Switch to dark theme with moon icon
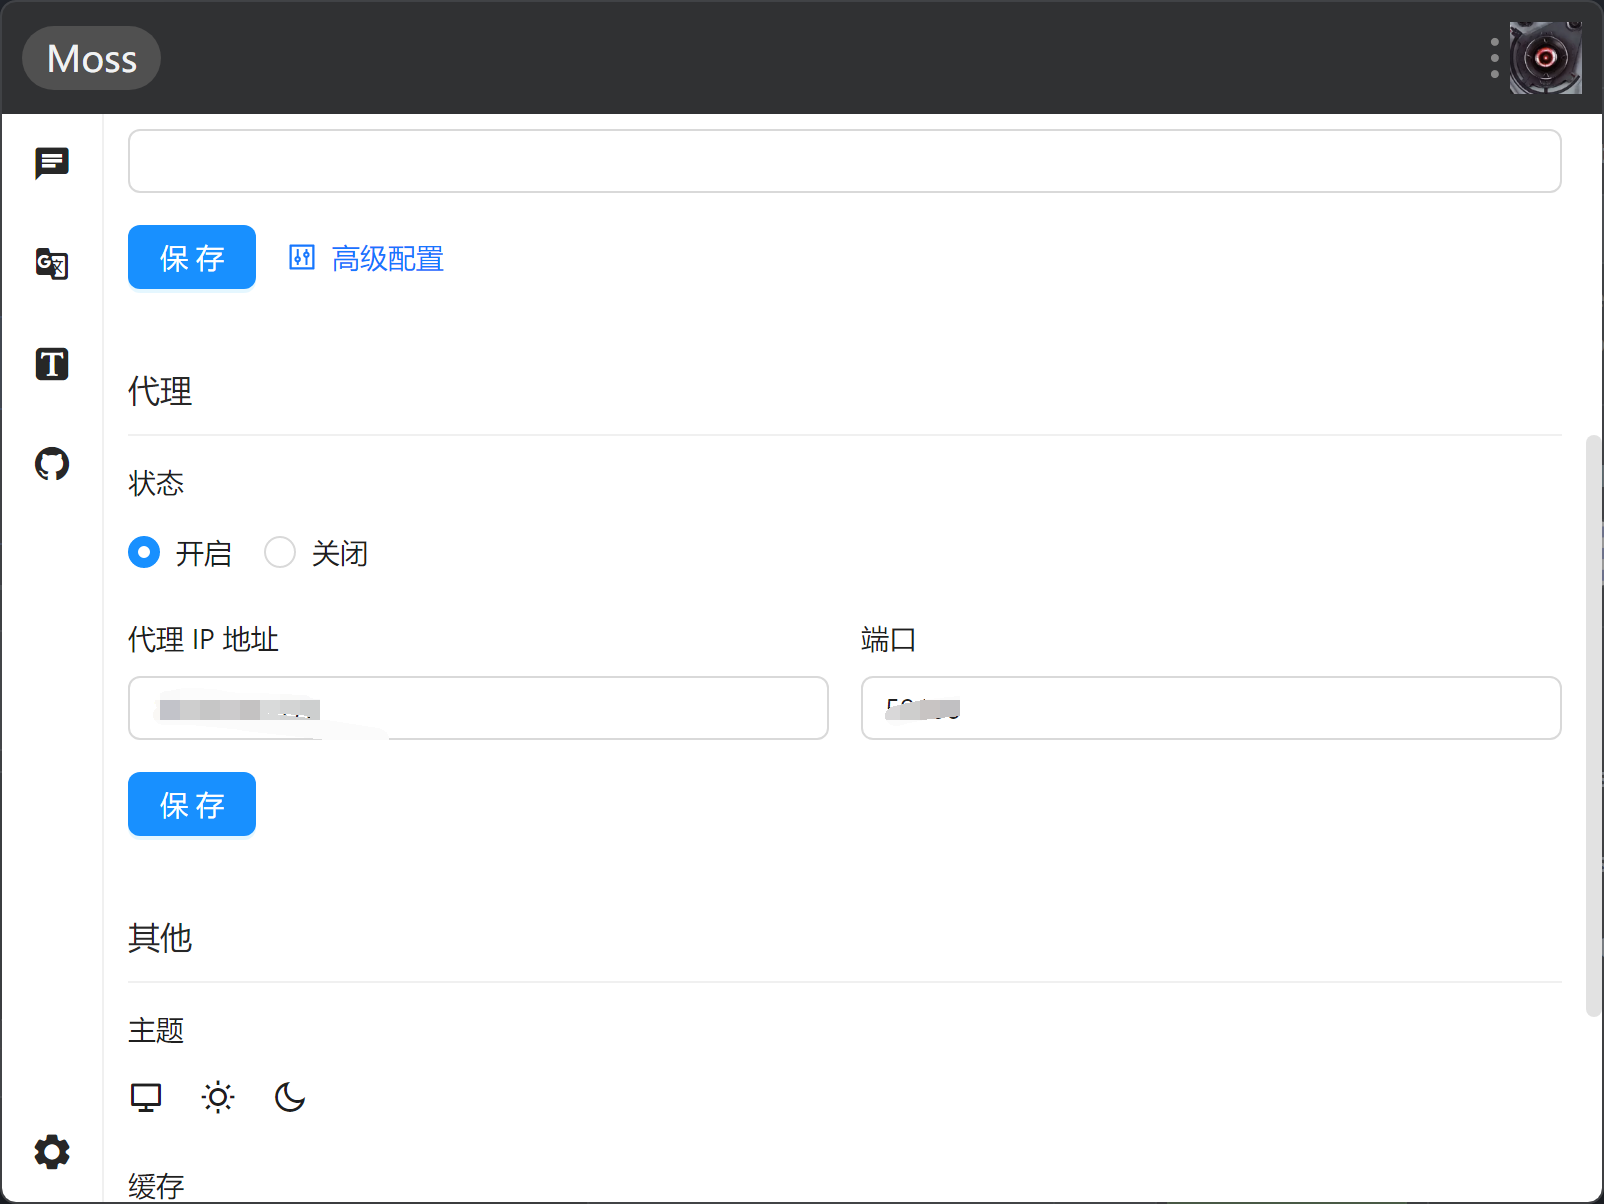1604x1204 pixels. [x=289, y=1097]
